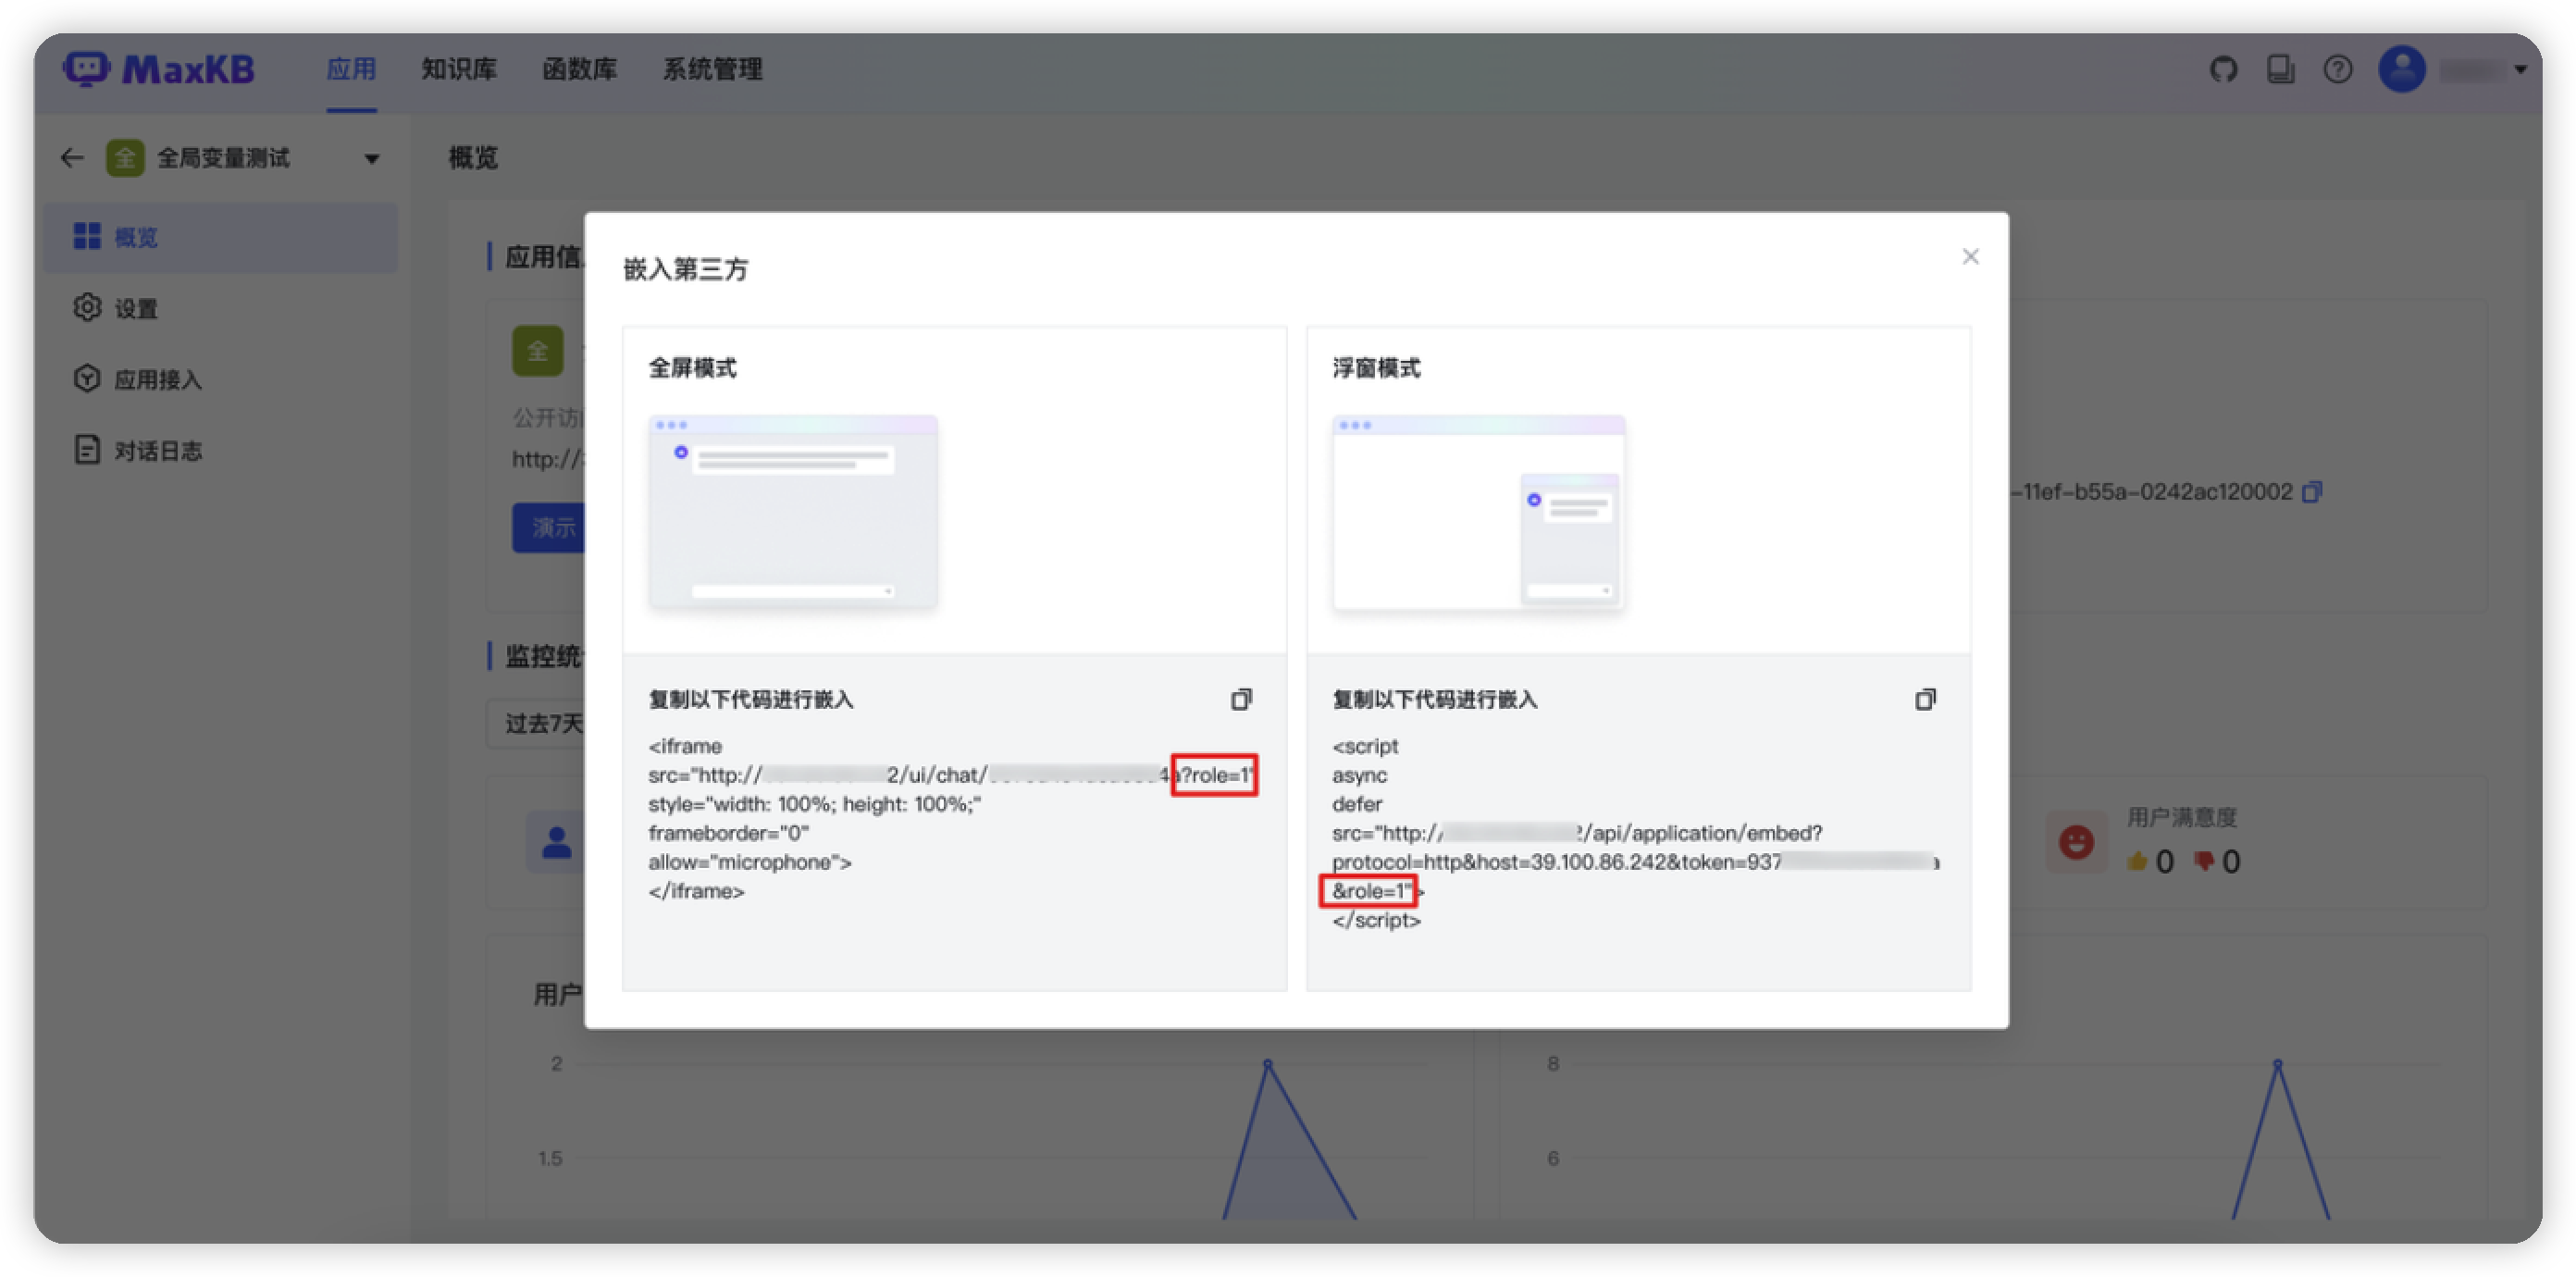The image size is (2576, 1277).
Task: Click the 浮窗模式 heading
Action: (x=1376, y=368)
